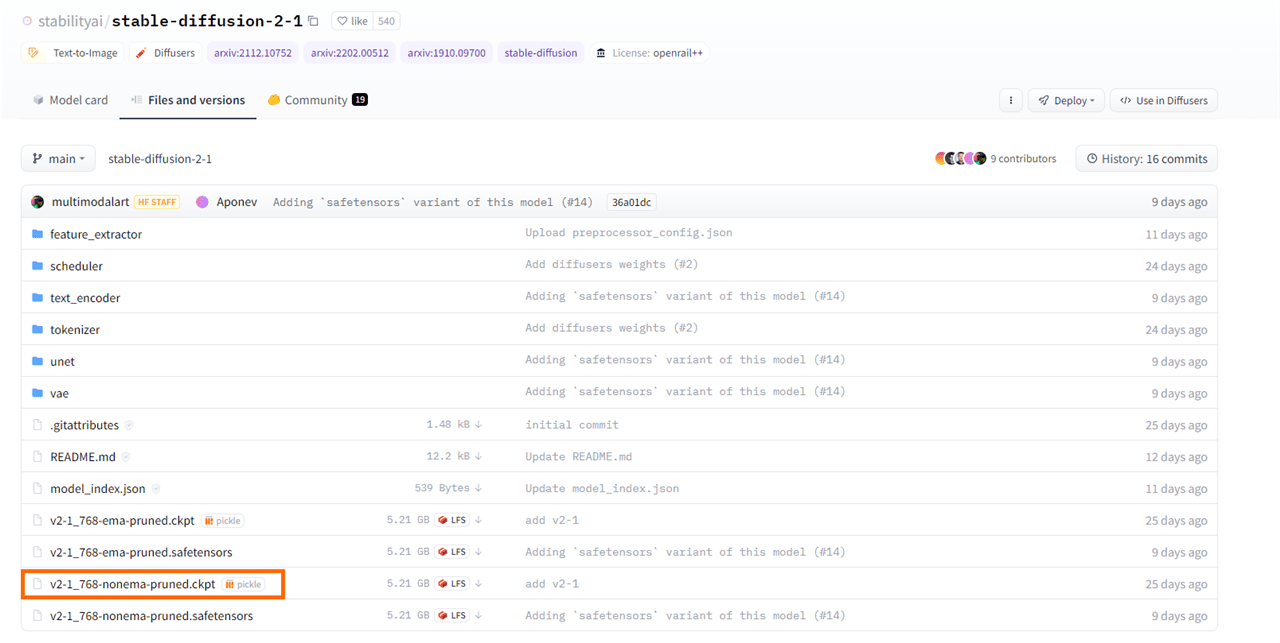Screen dimensions: 1280x643
Task: Click 'Add diffusers weights (#2)' in scheduler row
Action: click(612, 265)
